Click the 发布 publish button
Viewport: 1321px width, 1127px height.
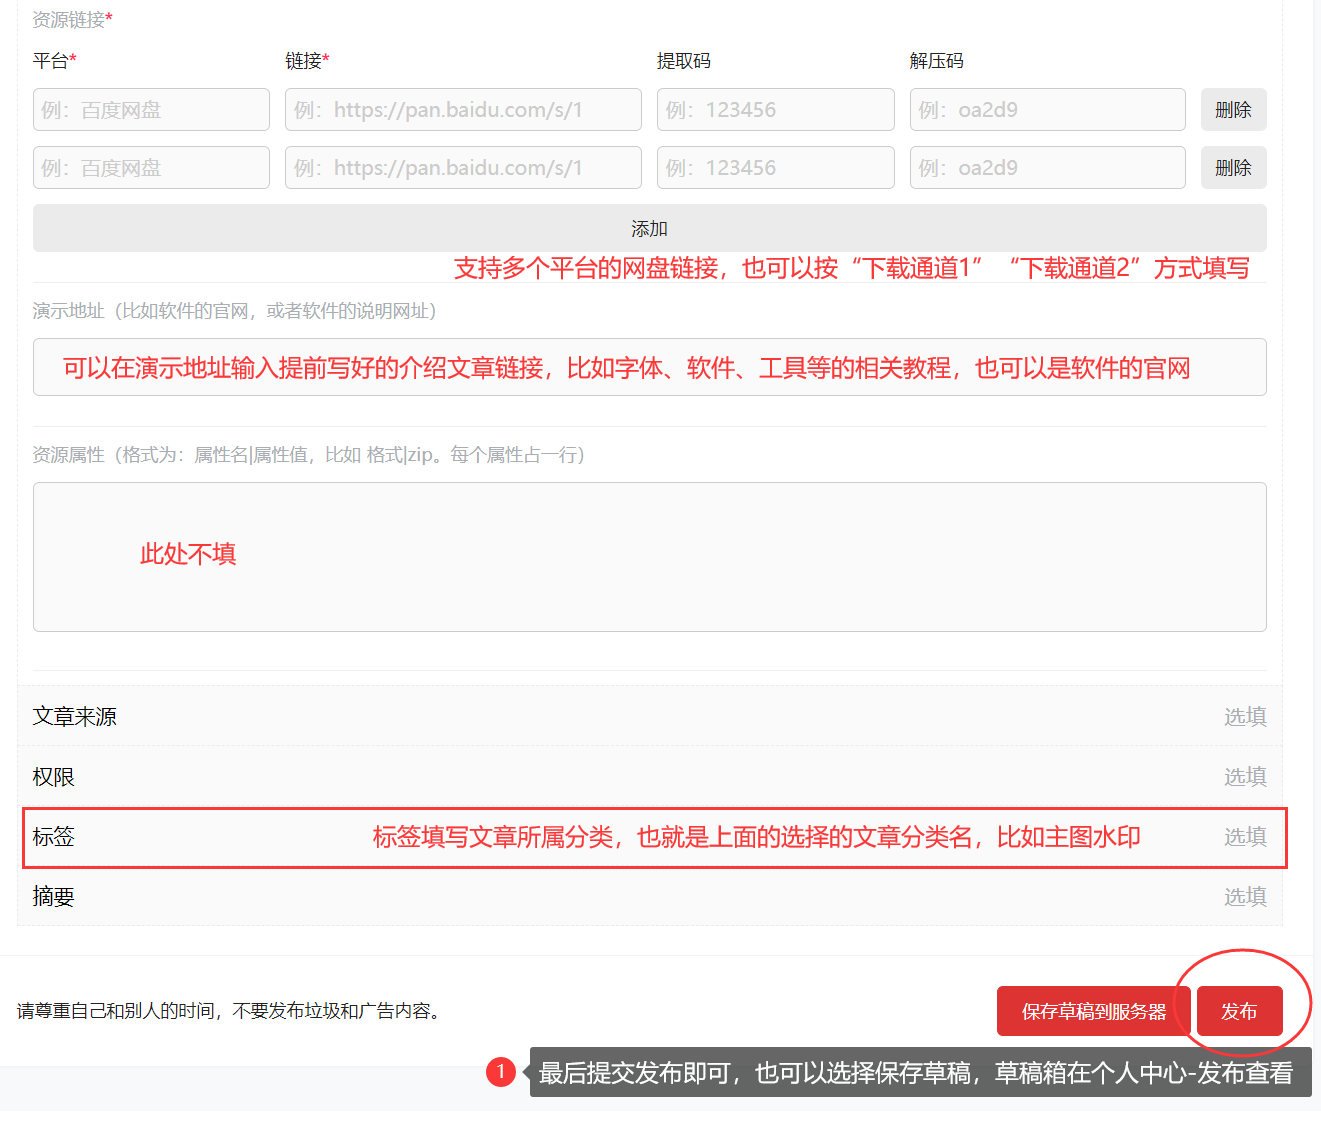click(1239, 1011)
